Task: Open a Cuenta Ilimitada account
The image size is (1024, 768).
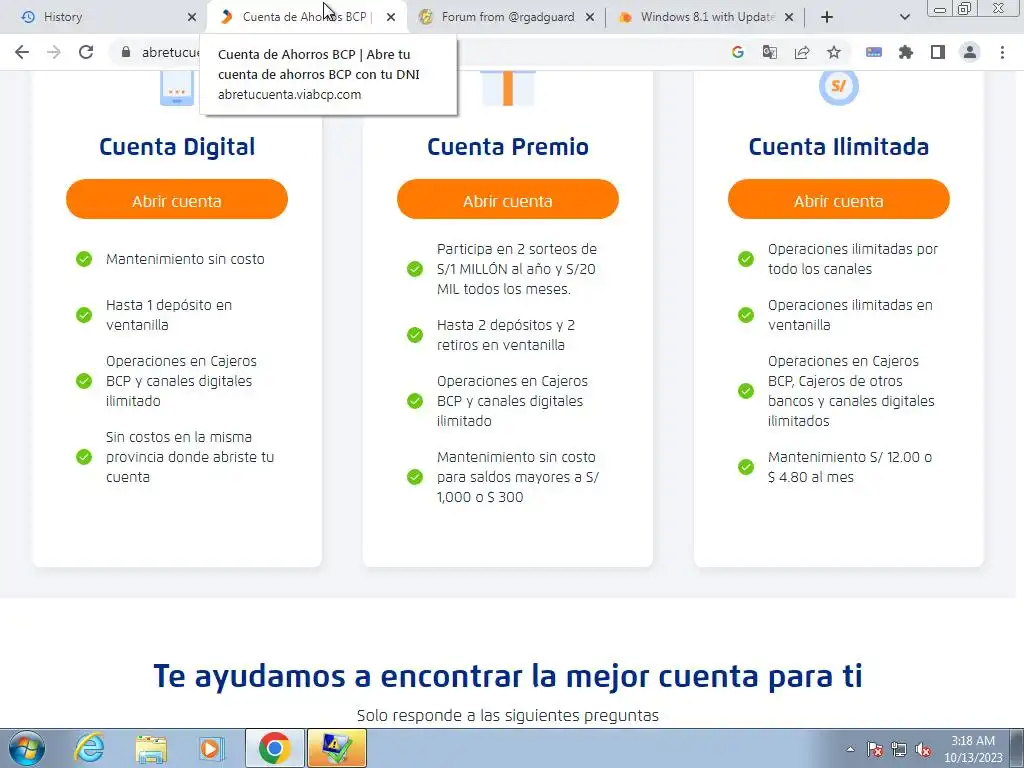Action: 839,200
